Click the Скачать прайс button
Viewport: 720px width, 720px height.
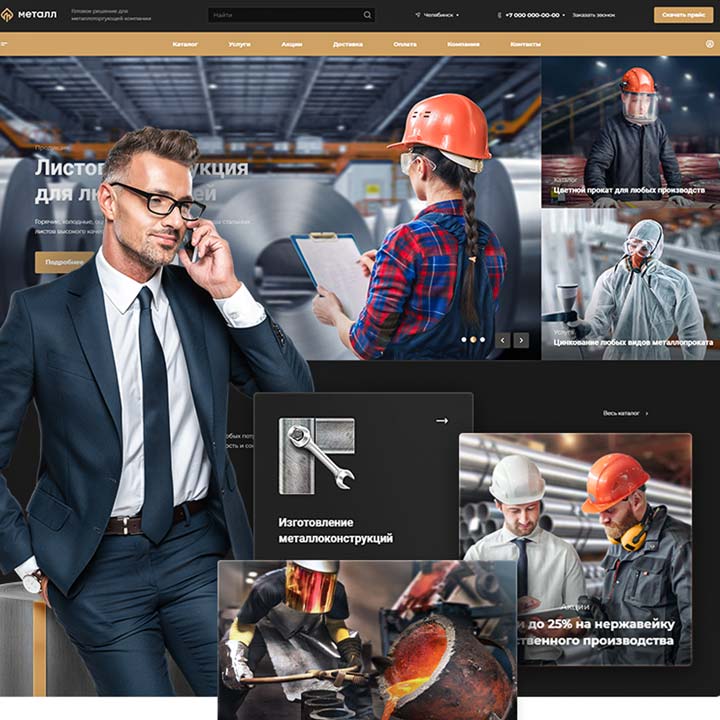click(684, 15)
